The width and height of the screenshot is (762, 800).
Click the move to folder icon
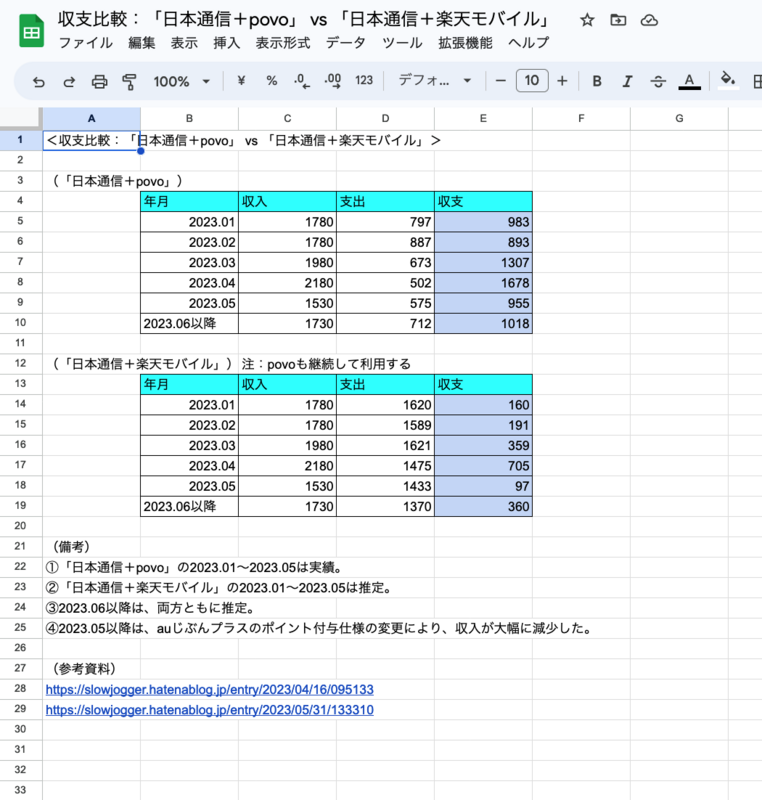618,20
